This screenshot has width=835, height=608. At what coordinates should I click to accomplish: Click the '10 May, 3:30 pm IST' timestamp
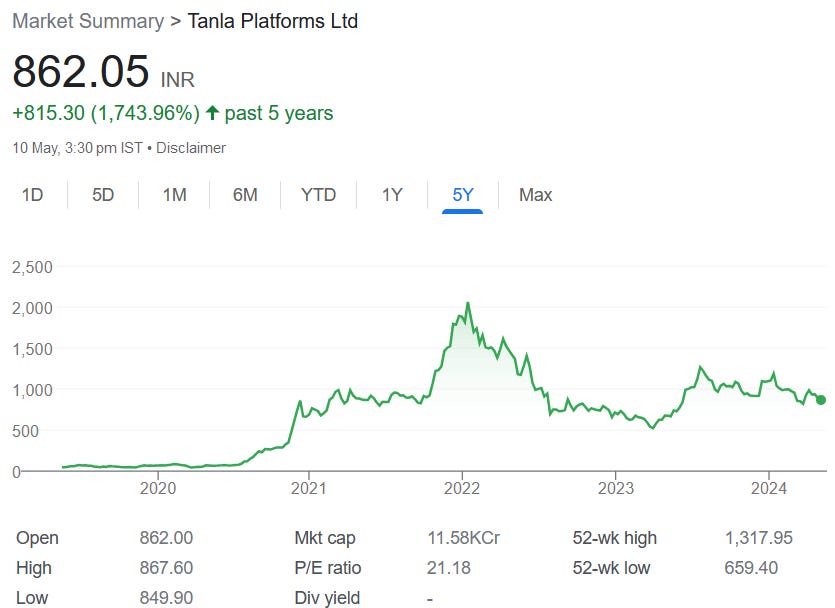[x=77, y=148]
